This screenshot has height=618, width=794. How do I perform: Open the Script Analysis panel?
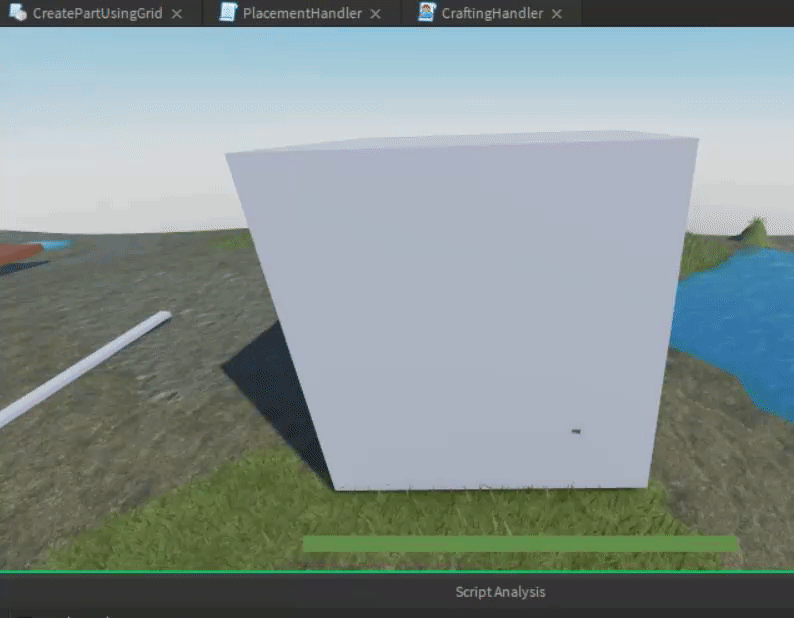pyautogui.click(x=500, y=592)
